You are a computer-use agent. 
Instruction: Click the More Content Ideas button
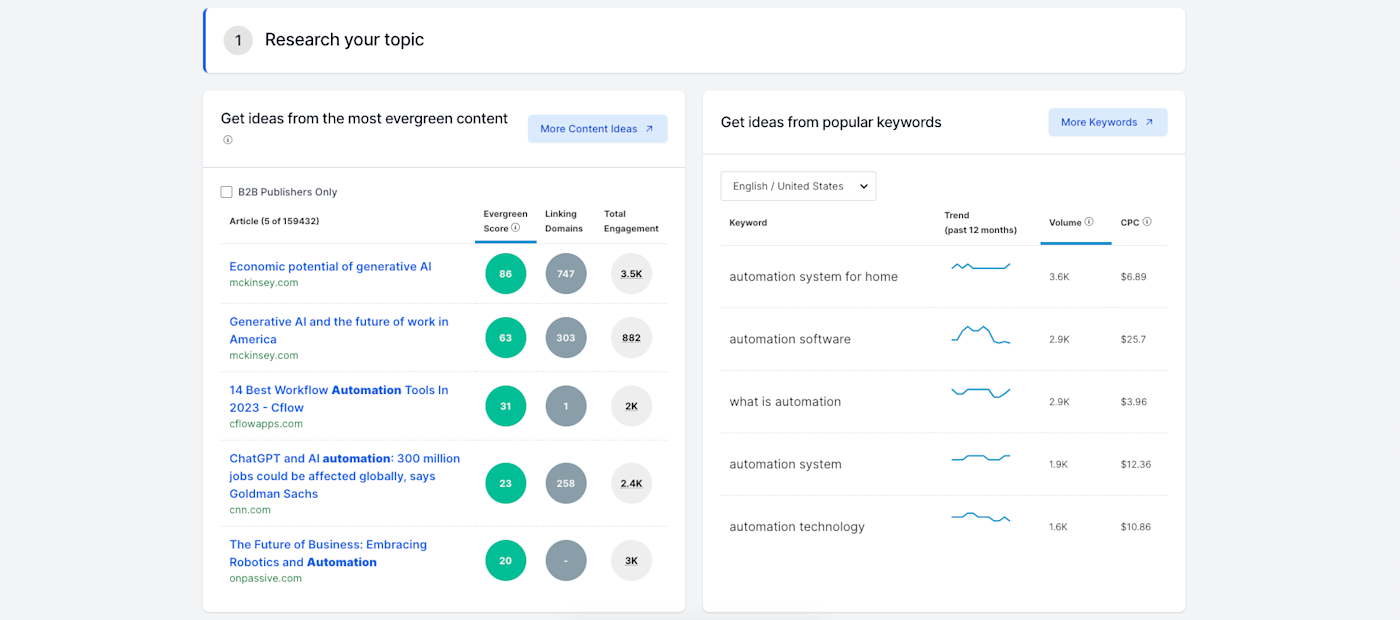point(597,129)
